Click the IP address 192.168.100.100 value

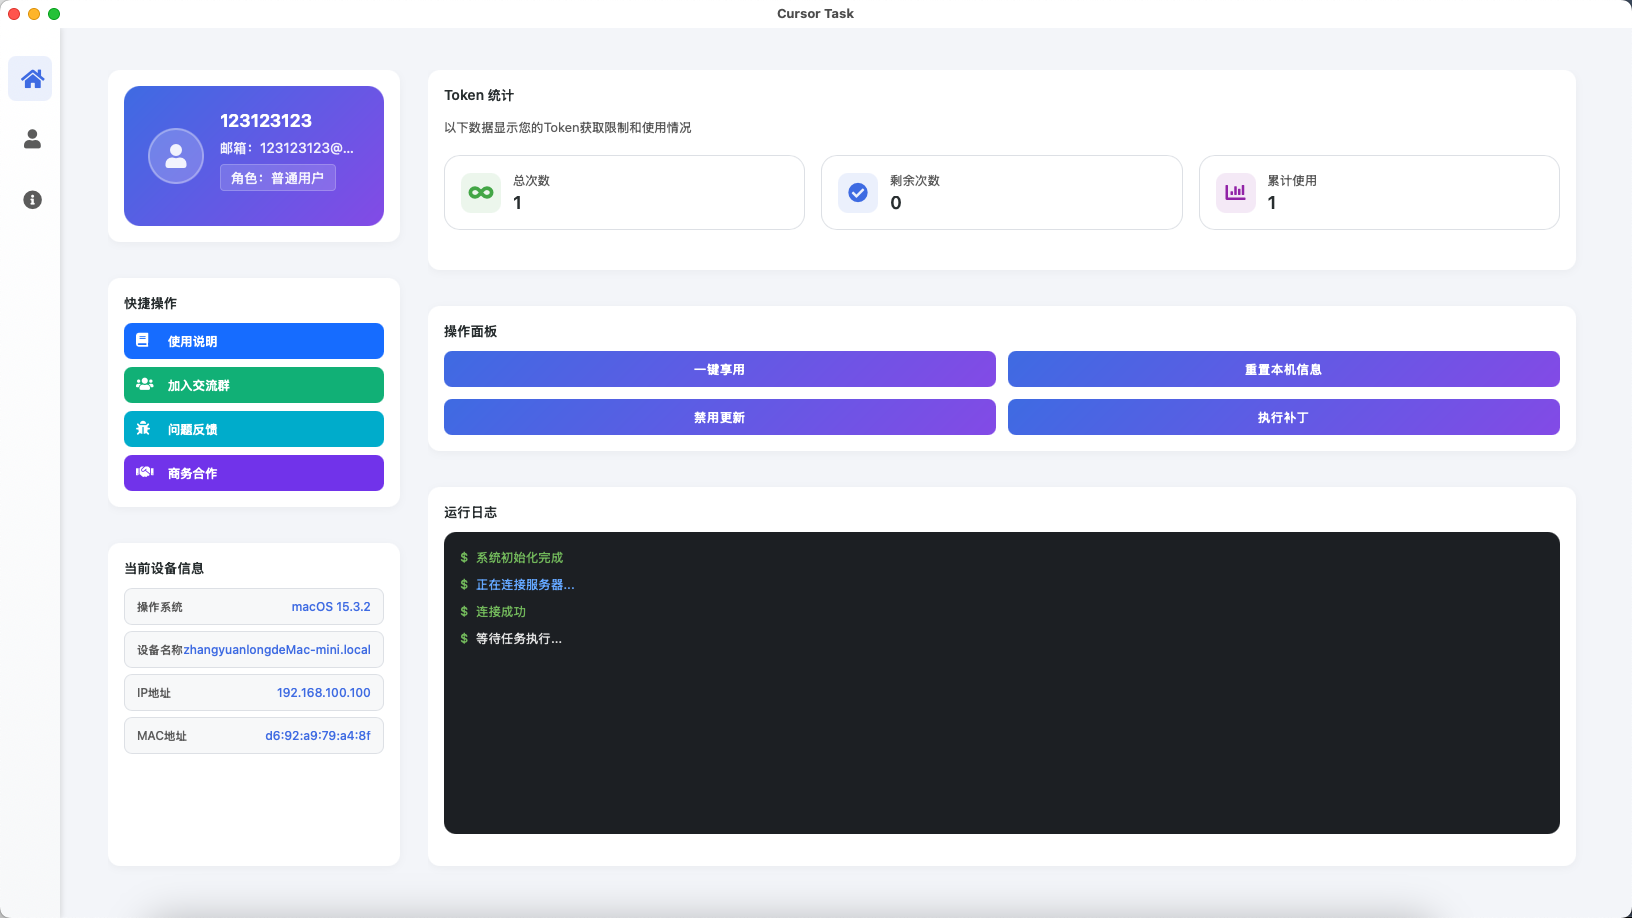click(323, 693)
